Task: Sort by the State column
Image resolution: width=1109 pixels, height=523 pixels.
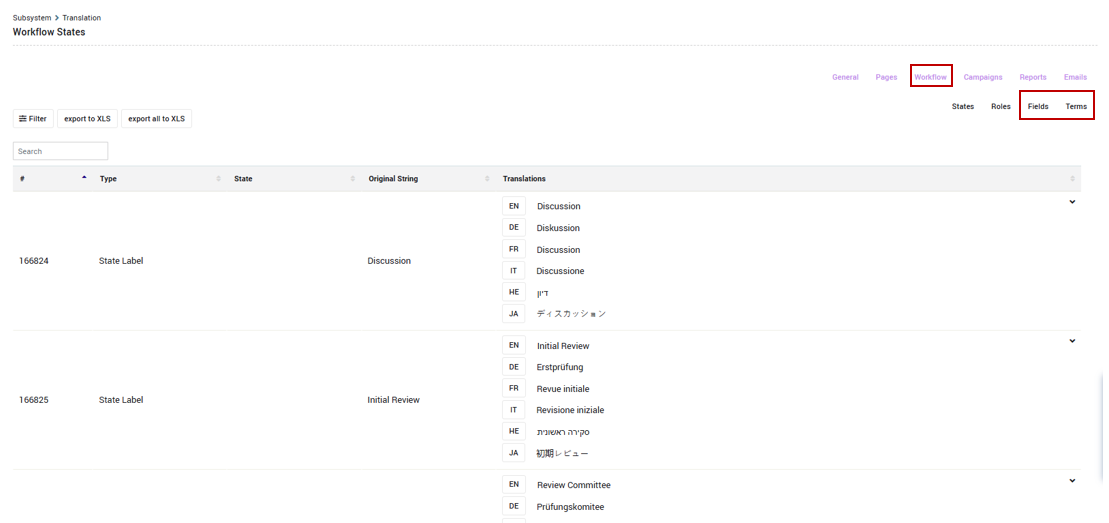Action: 294,178
